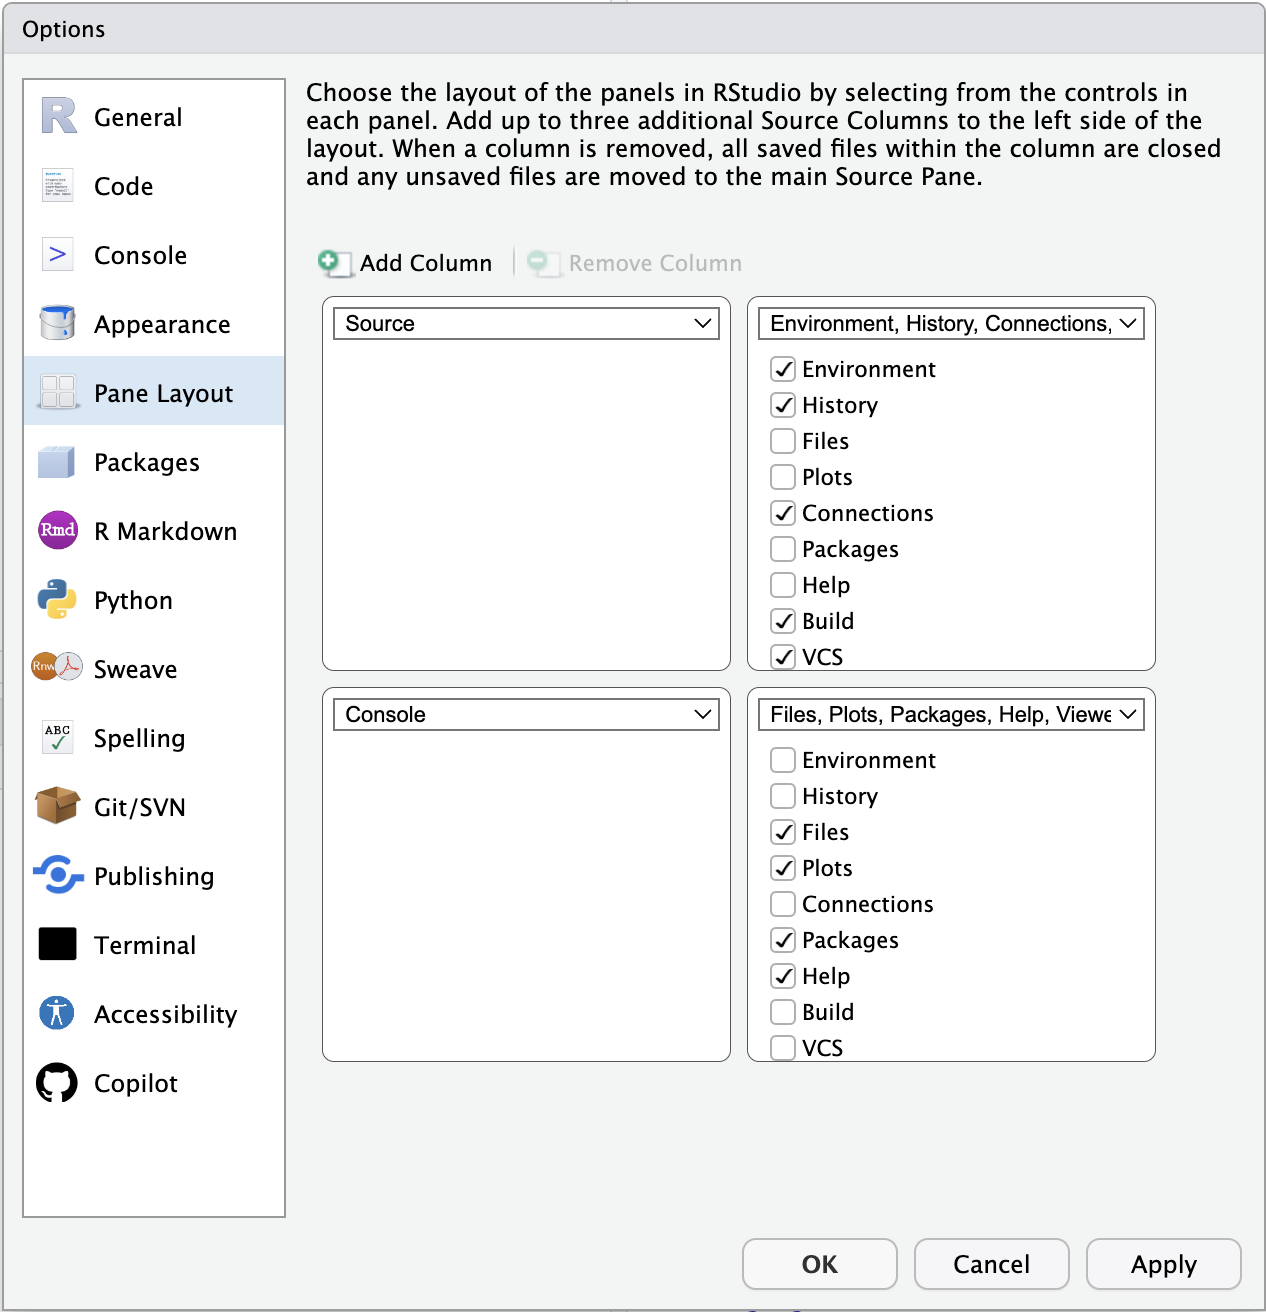The image size is (1266, 1312).
Task: Click the Spelling ABC checkmark icon
Action: click(58, 737)
